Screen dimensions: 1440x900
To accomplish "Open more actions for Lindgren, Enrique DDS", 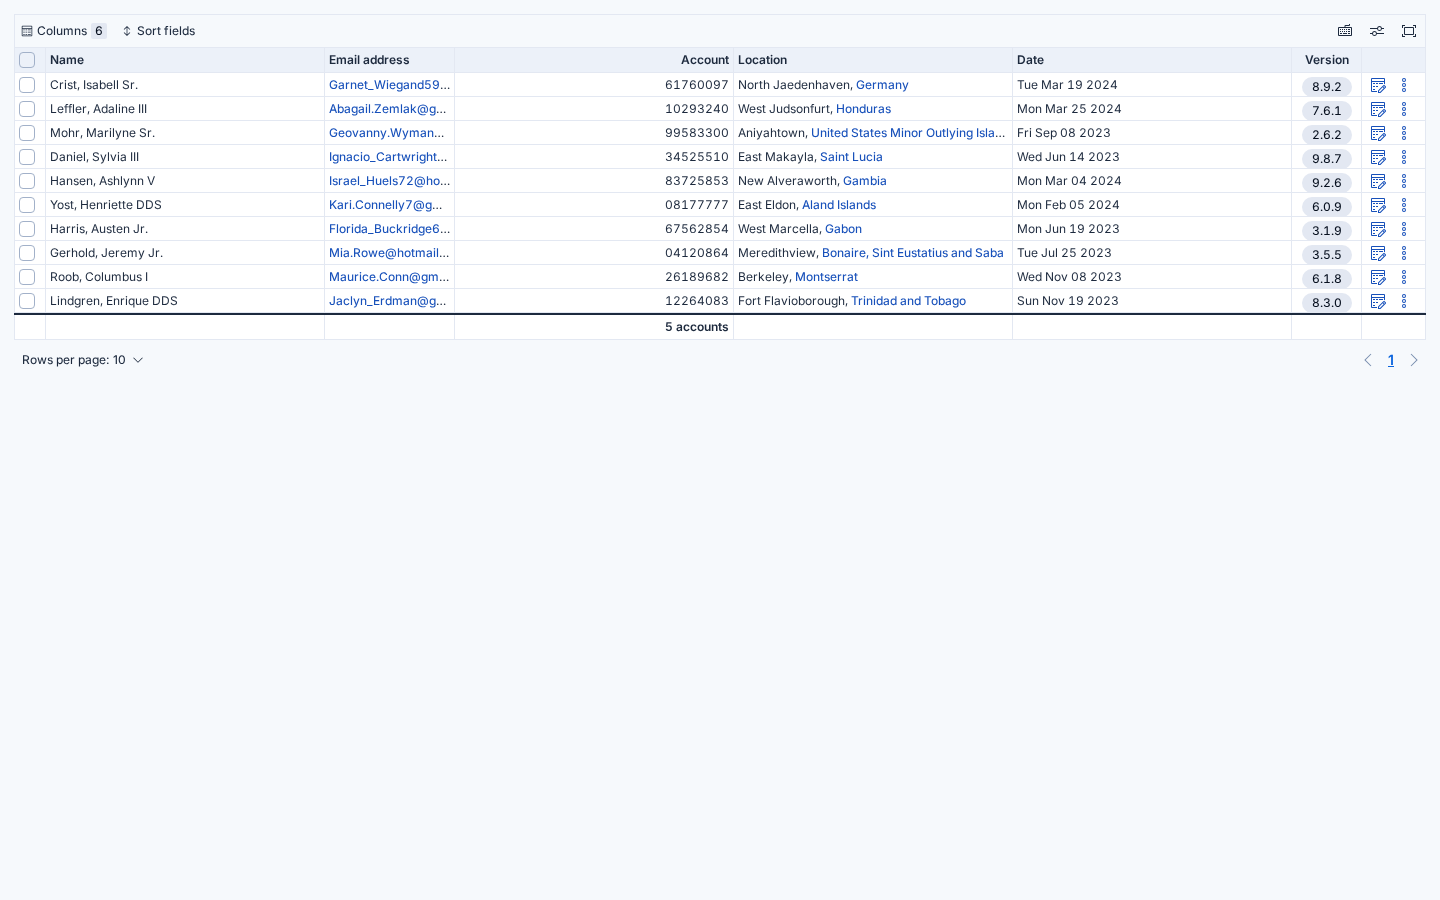I will 1404,301.
